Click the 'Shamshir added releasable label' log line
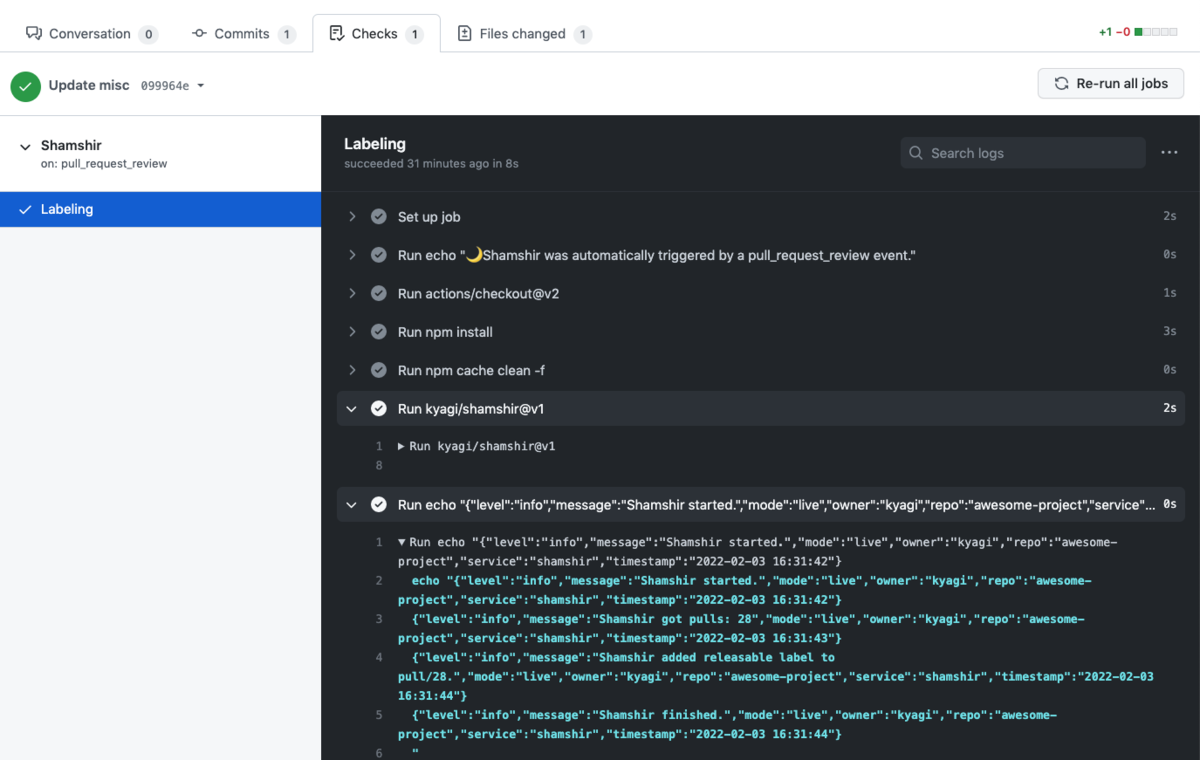Image resolution: width=1200 pixels, height=760 pixels. tap(775, 676)
